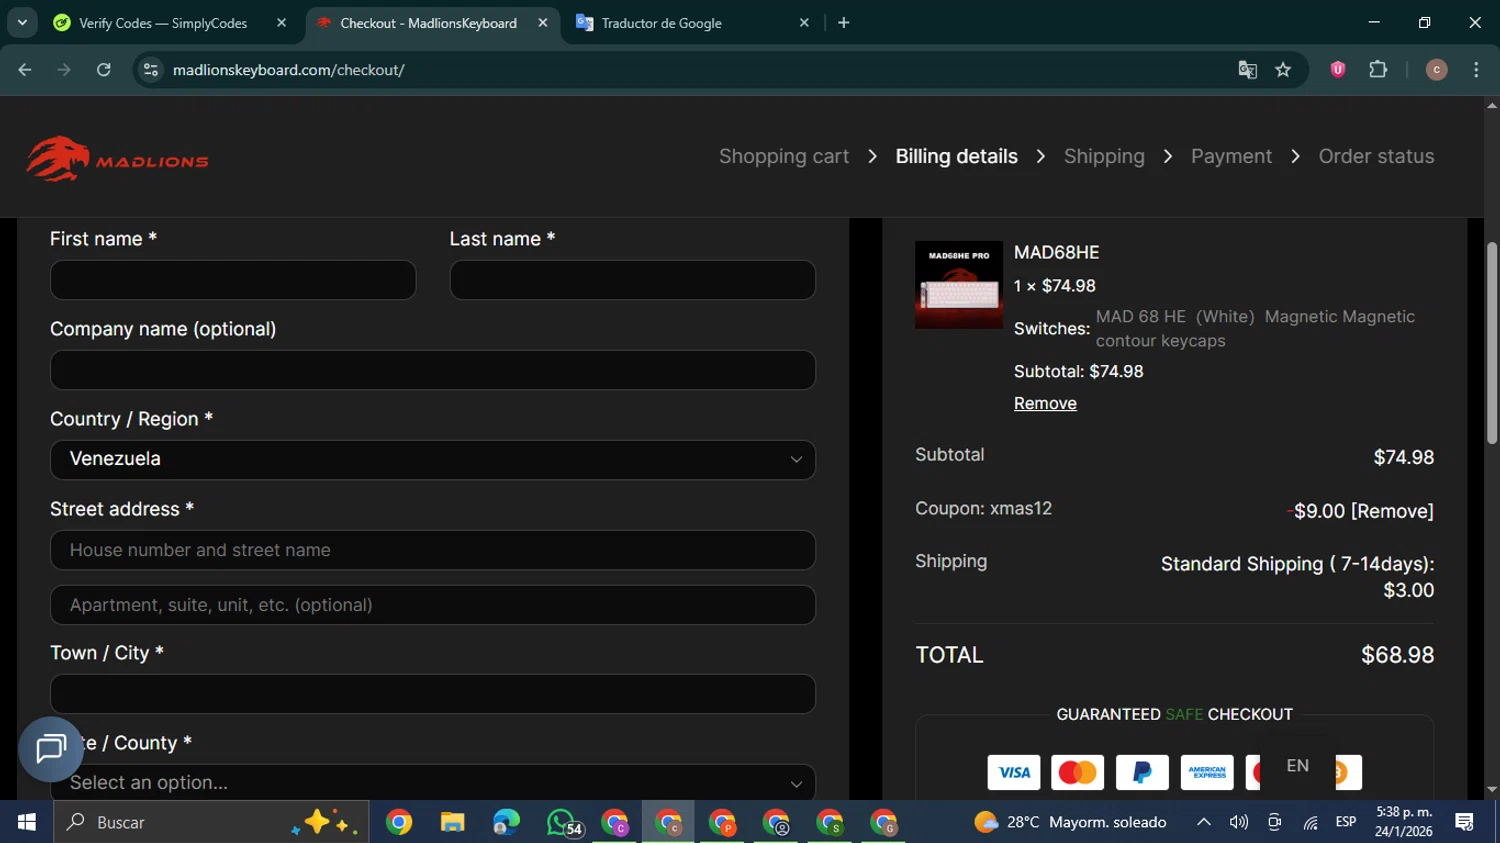Close the Traductor de Google tab
The width and height of the screenshot is (1500, 843).
pyautogui.click(x=804, y=22)
